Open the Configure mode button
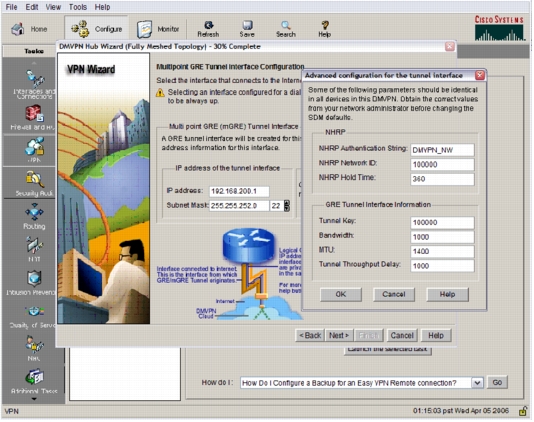This screenshot has width=534, height=422. 97,29
